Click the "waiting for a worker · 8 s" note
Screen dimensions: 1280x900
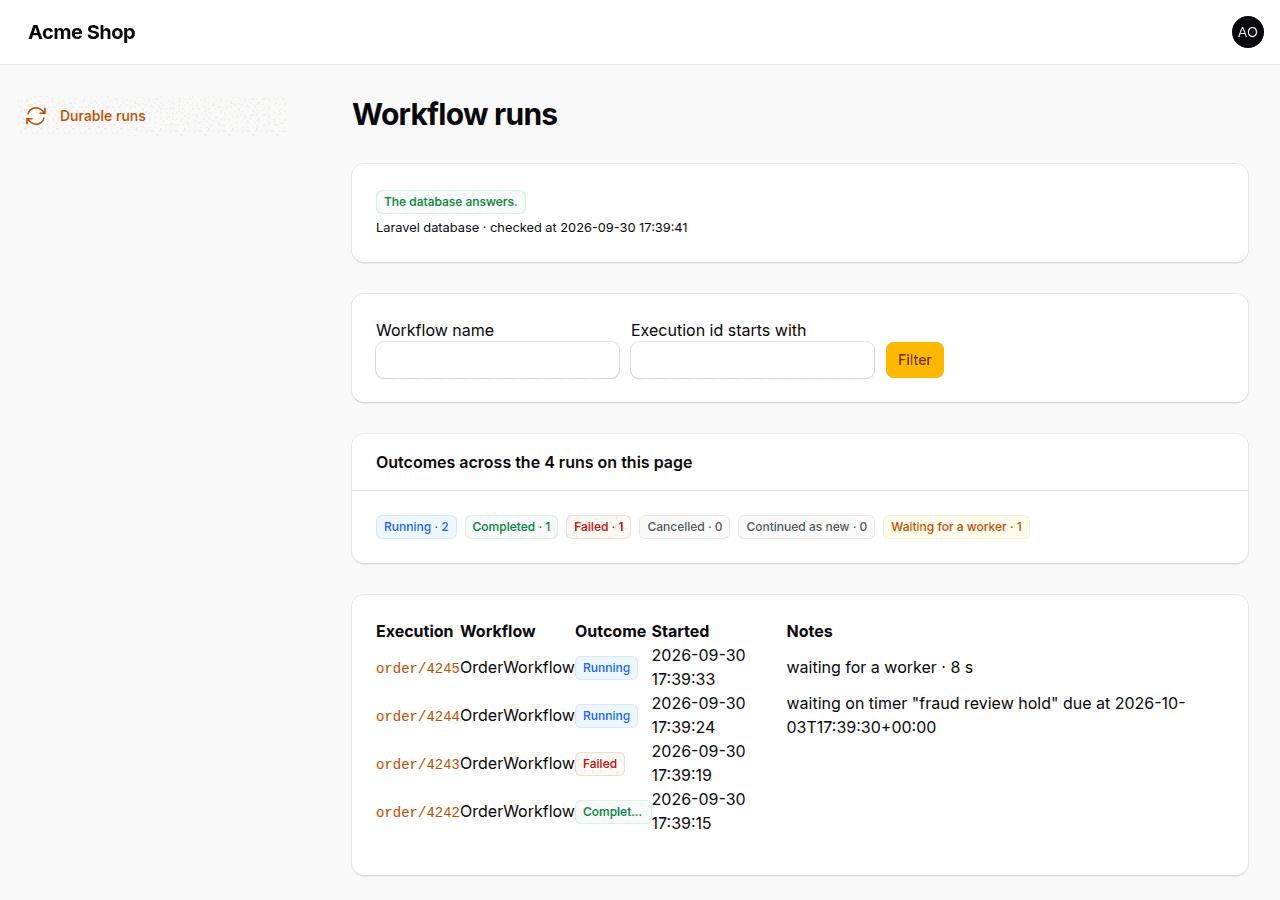(880, 667)
